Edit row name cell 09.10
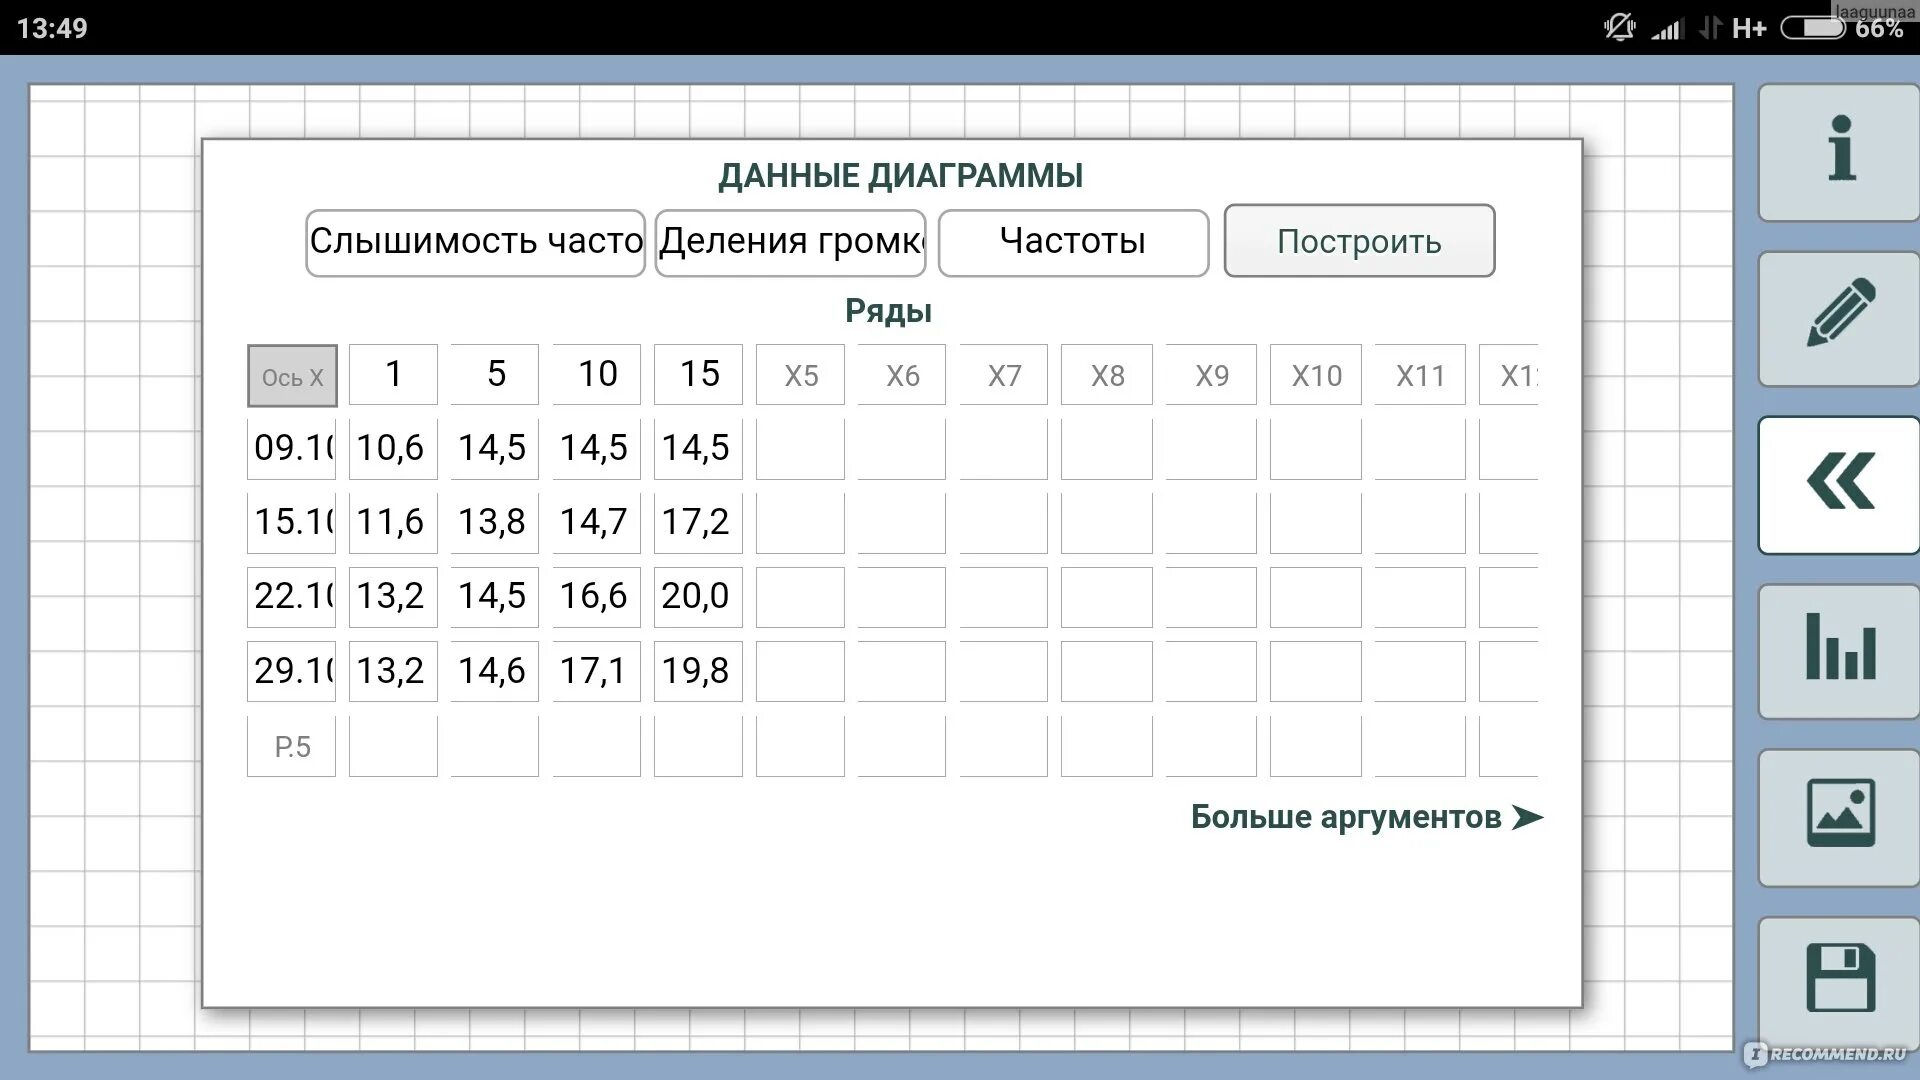The width and height of the screenshot is (1920, 1080). click(x=292, y=449)
